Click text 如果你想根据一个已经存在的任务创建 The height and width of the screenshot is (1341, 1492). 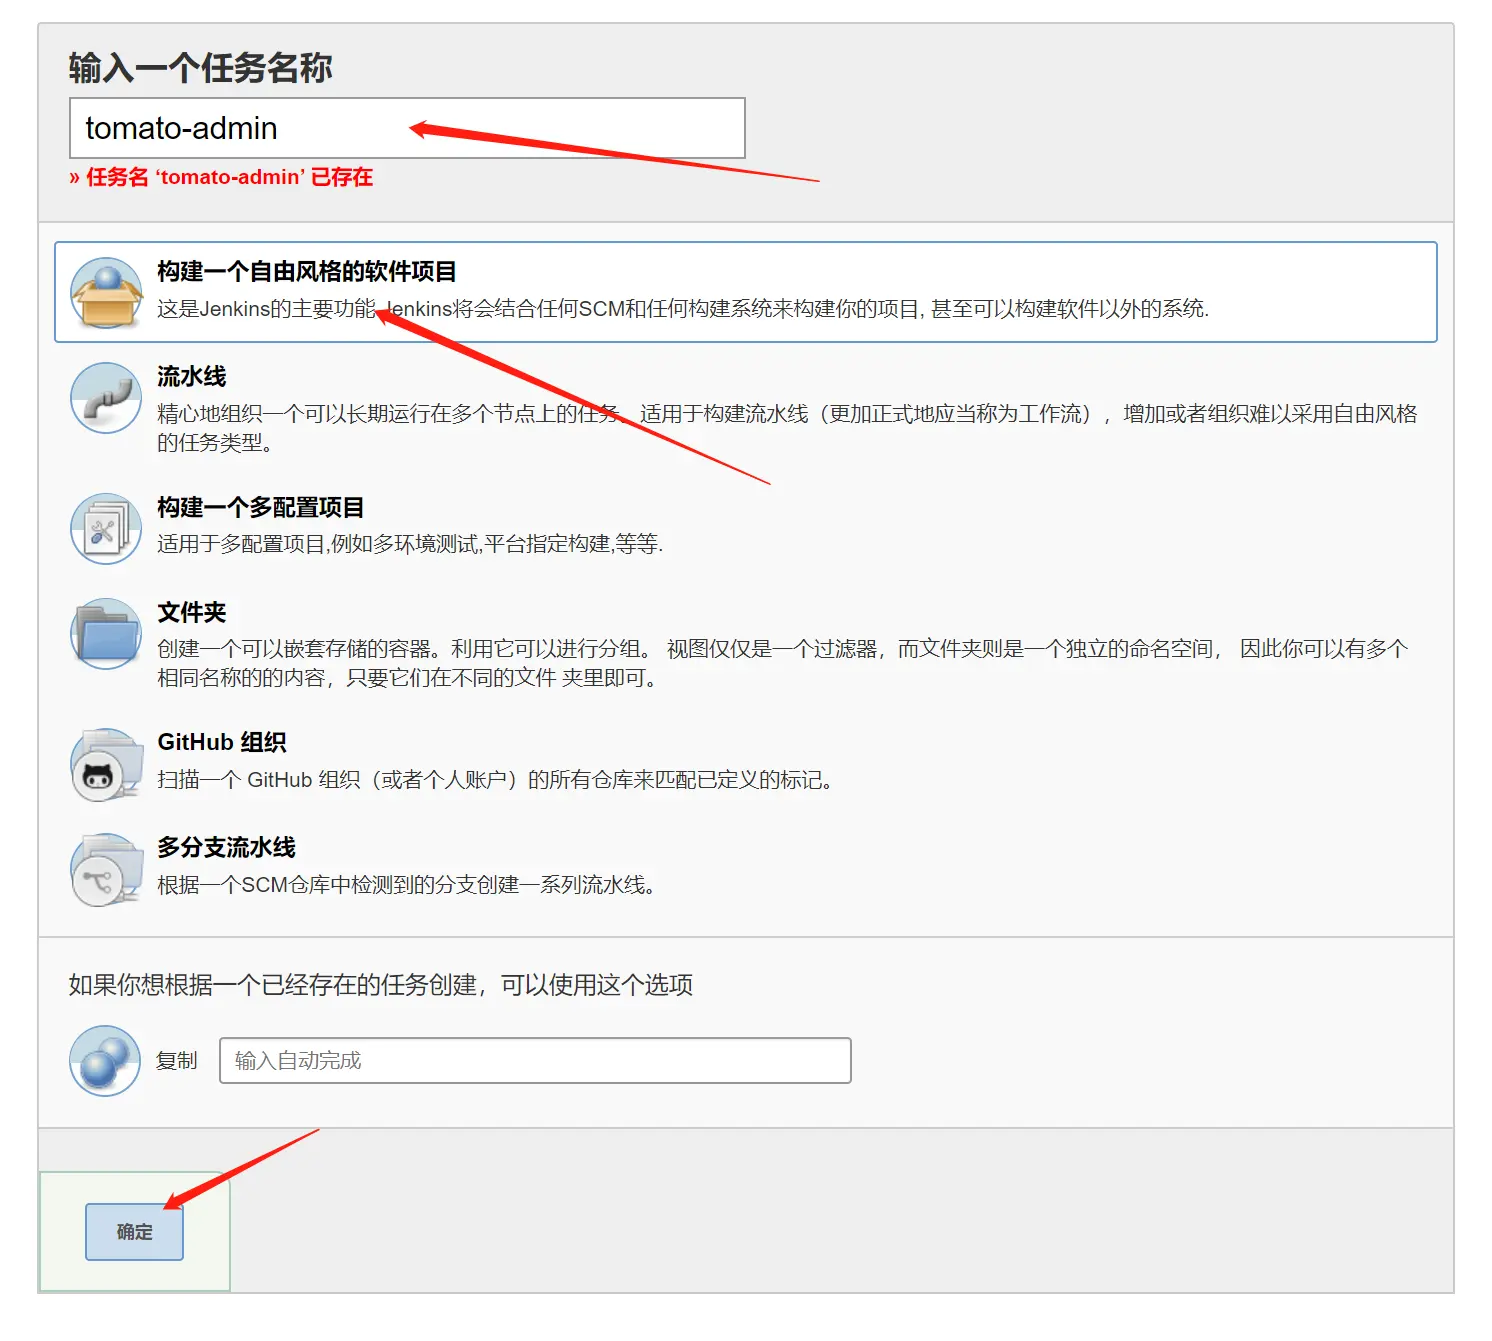pos(381,985)
